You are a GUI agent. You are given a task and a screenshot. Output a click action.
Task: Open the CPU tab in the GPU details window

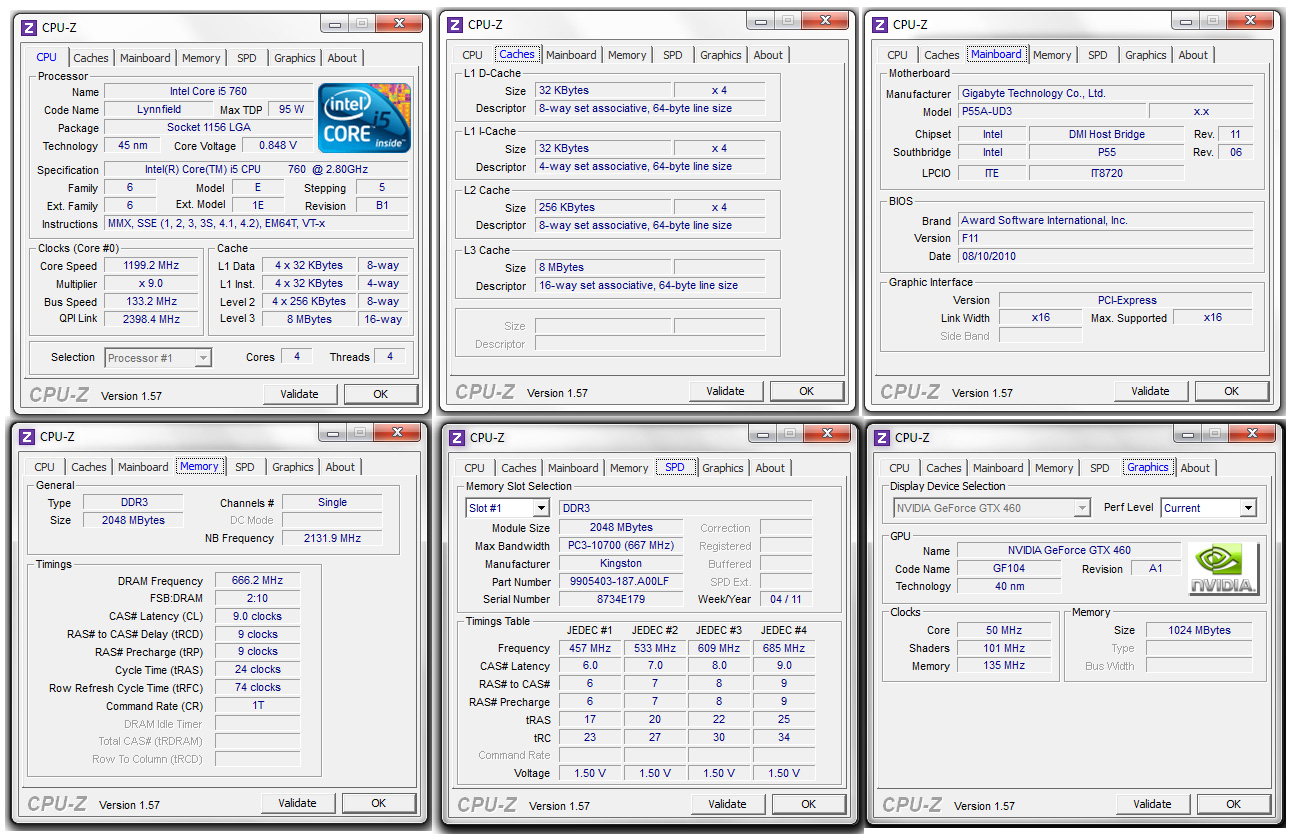900,468
